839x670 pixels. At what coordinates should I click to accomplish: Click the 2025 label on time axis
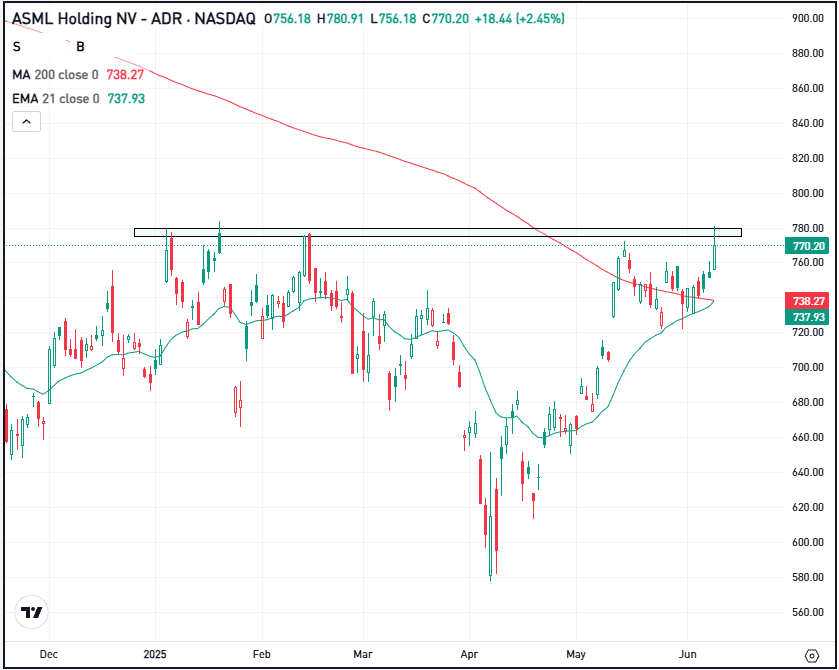coord(155,654)
